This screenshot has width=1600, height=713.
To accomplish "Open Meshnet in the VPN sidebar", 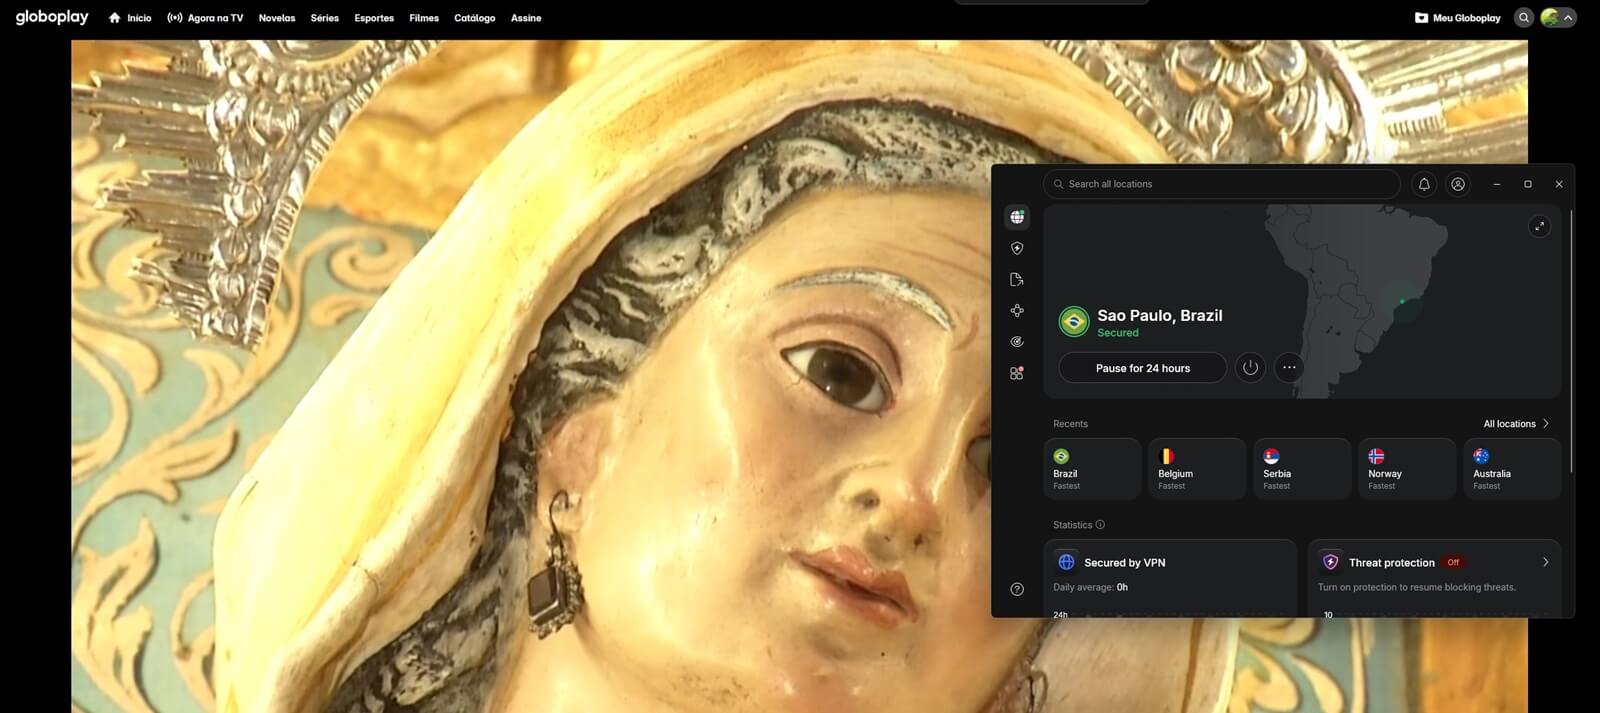I will point(1017,311).
